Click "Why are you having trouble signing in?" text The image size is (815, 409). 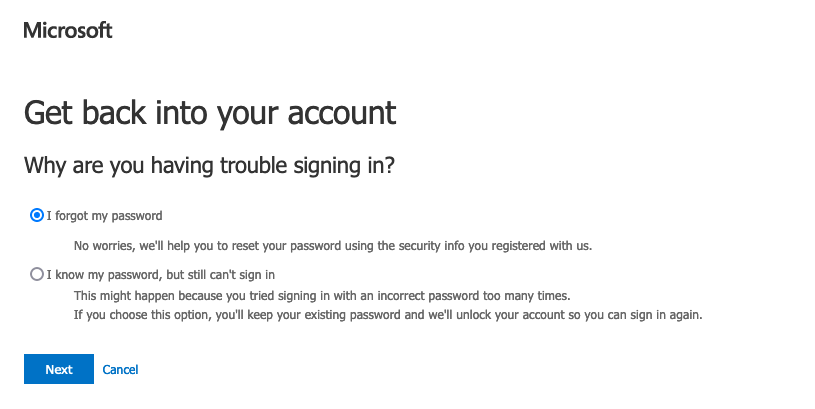click(209, 165)
